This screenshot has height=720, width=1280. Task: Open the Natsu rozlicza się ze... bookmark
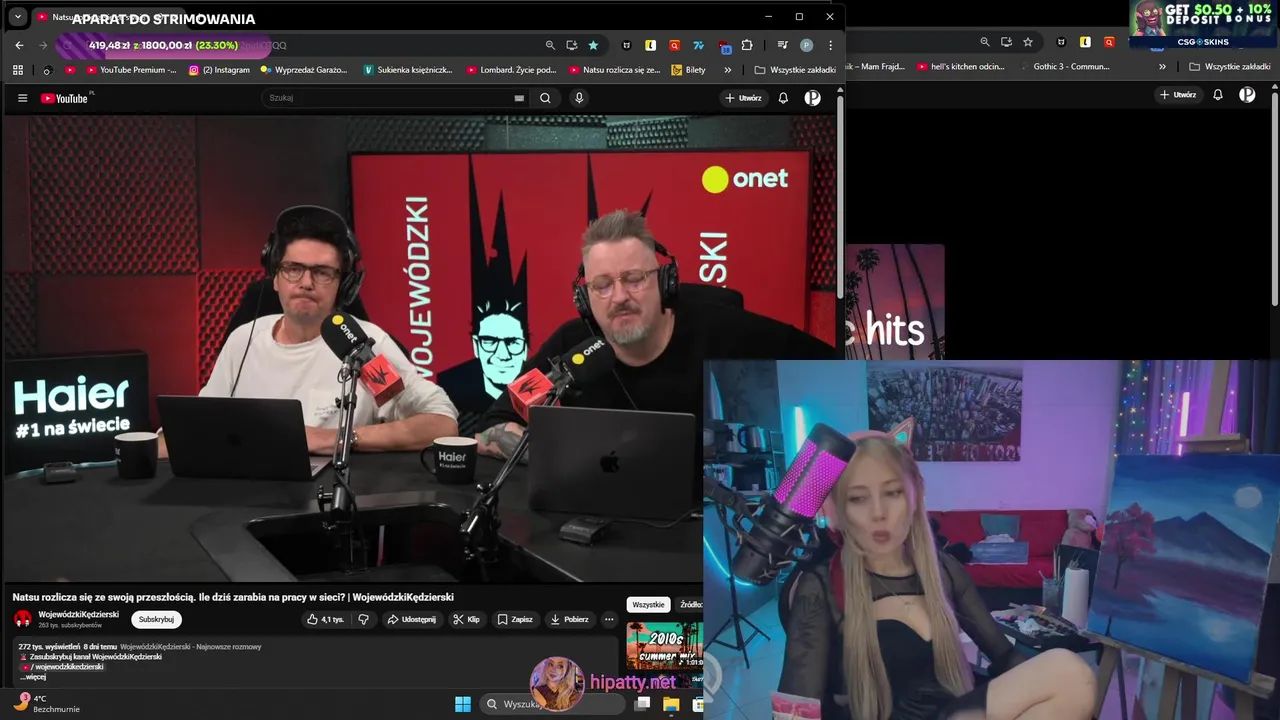[x=615, y=70]
